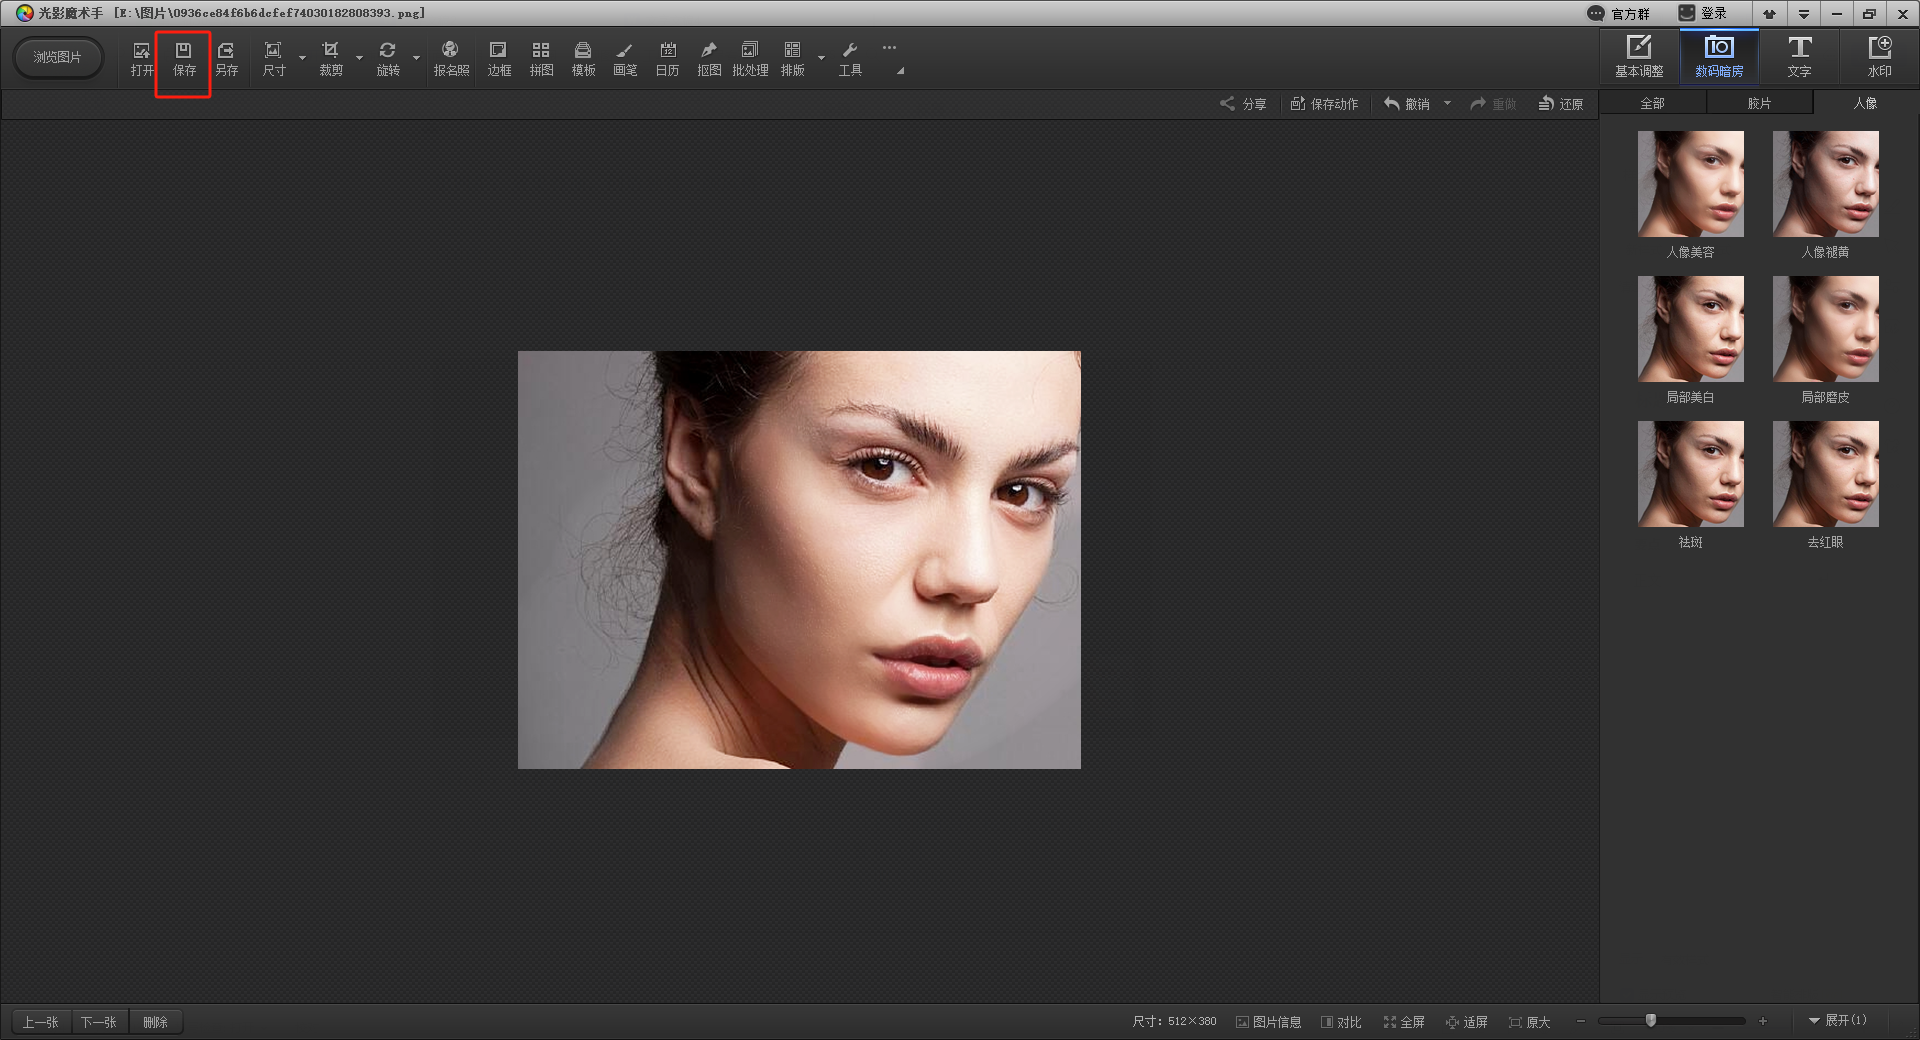
Task: Switch to the 基本调整 panel
Action: 1639,58
